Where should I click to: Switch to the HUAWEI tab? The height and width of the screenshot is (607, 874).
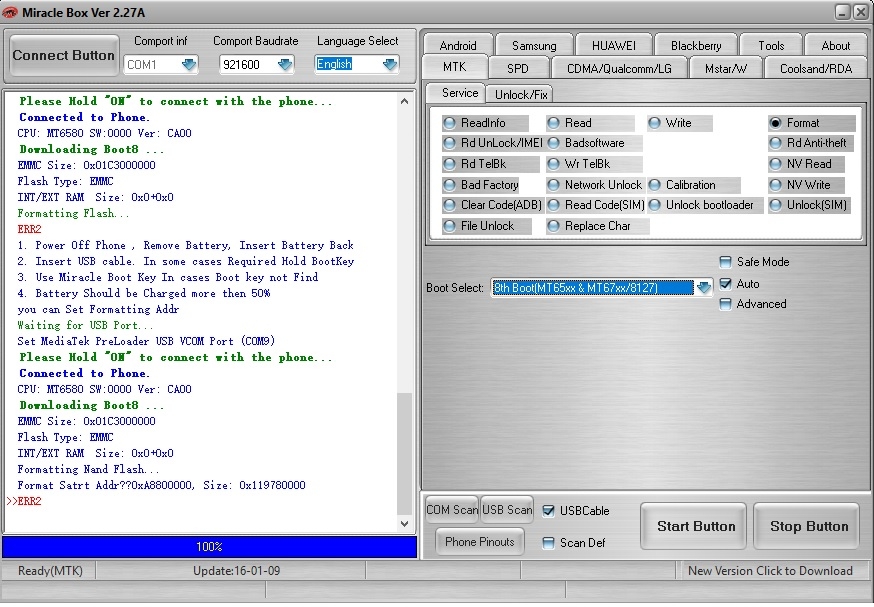[614, 45]
